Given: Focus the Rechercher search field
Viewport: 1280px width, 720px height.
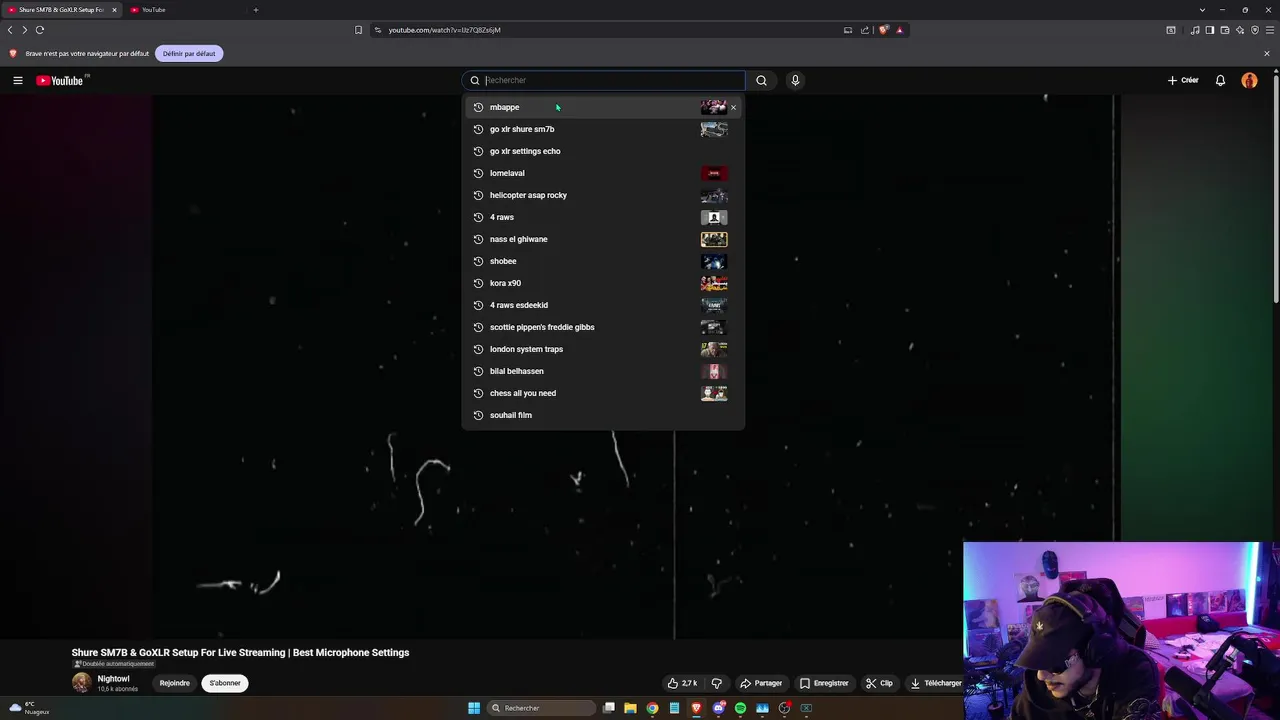Looking at the screenshot, I should click(x=603, y=80).
